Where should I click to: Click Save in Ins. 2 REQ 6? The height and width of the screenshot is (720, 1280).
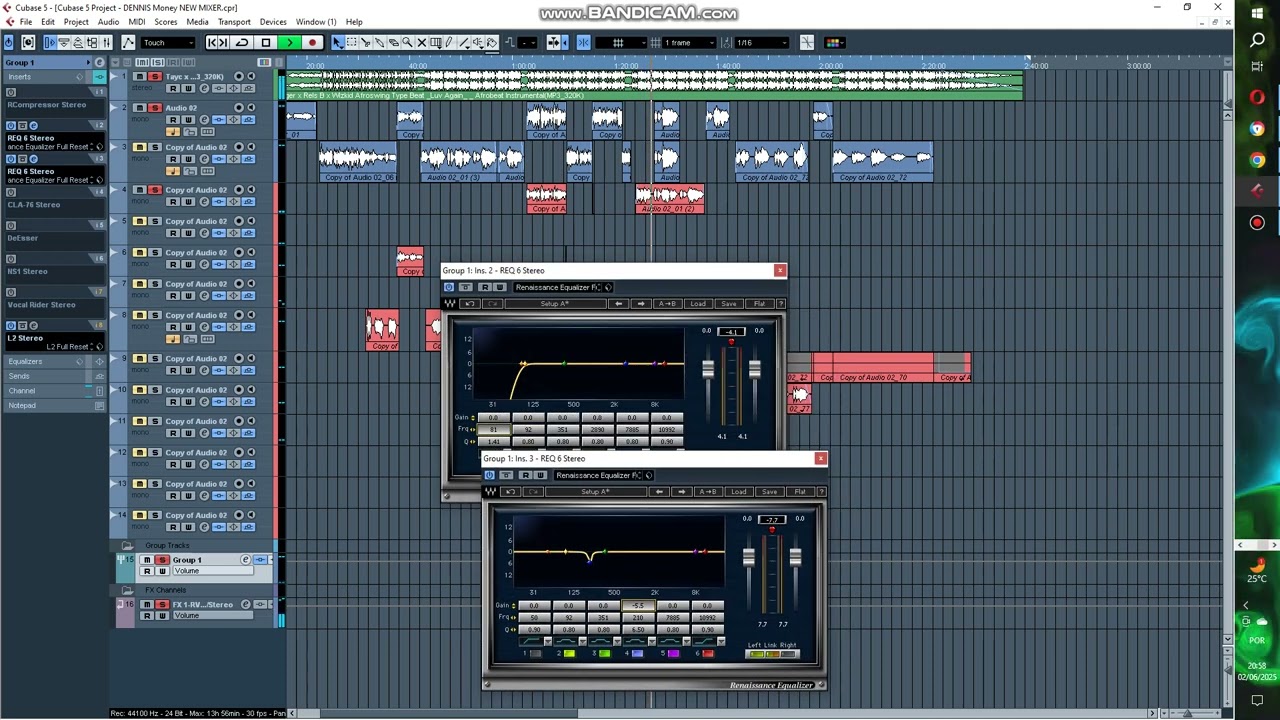729,303
